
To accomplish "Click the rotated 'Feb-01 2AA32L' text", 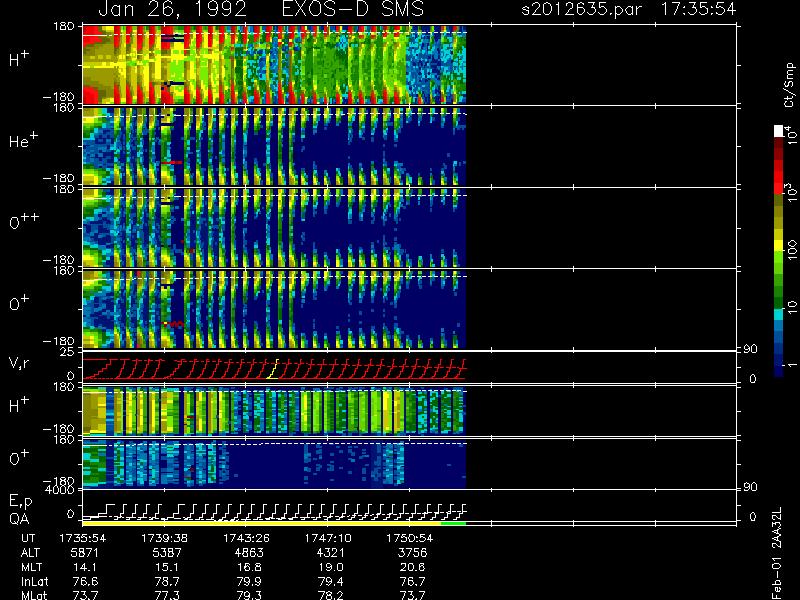I will click(777, 553).
